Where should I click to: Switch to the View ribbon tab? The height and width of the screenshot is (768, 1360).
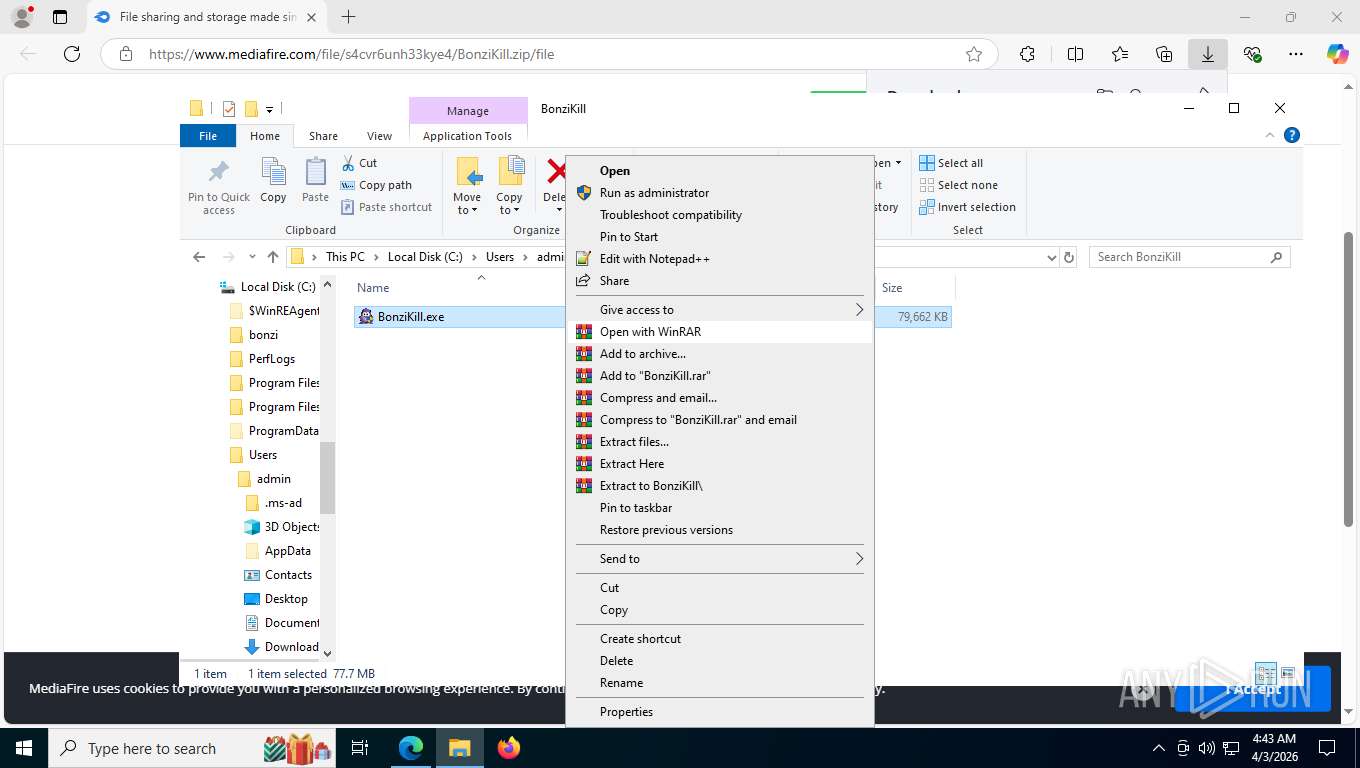click(379, 136)
